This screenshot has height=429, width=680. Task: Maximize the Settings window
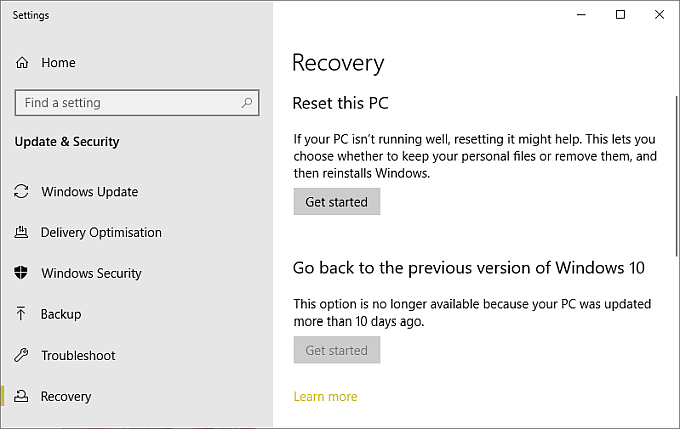click(620, 15)
